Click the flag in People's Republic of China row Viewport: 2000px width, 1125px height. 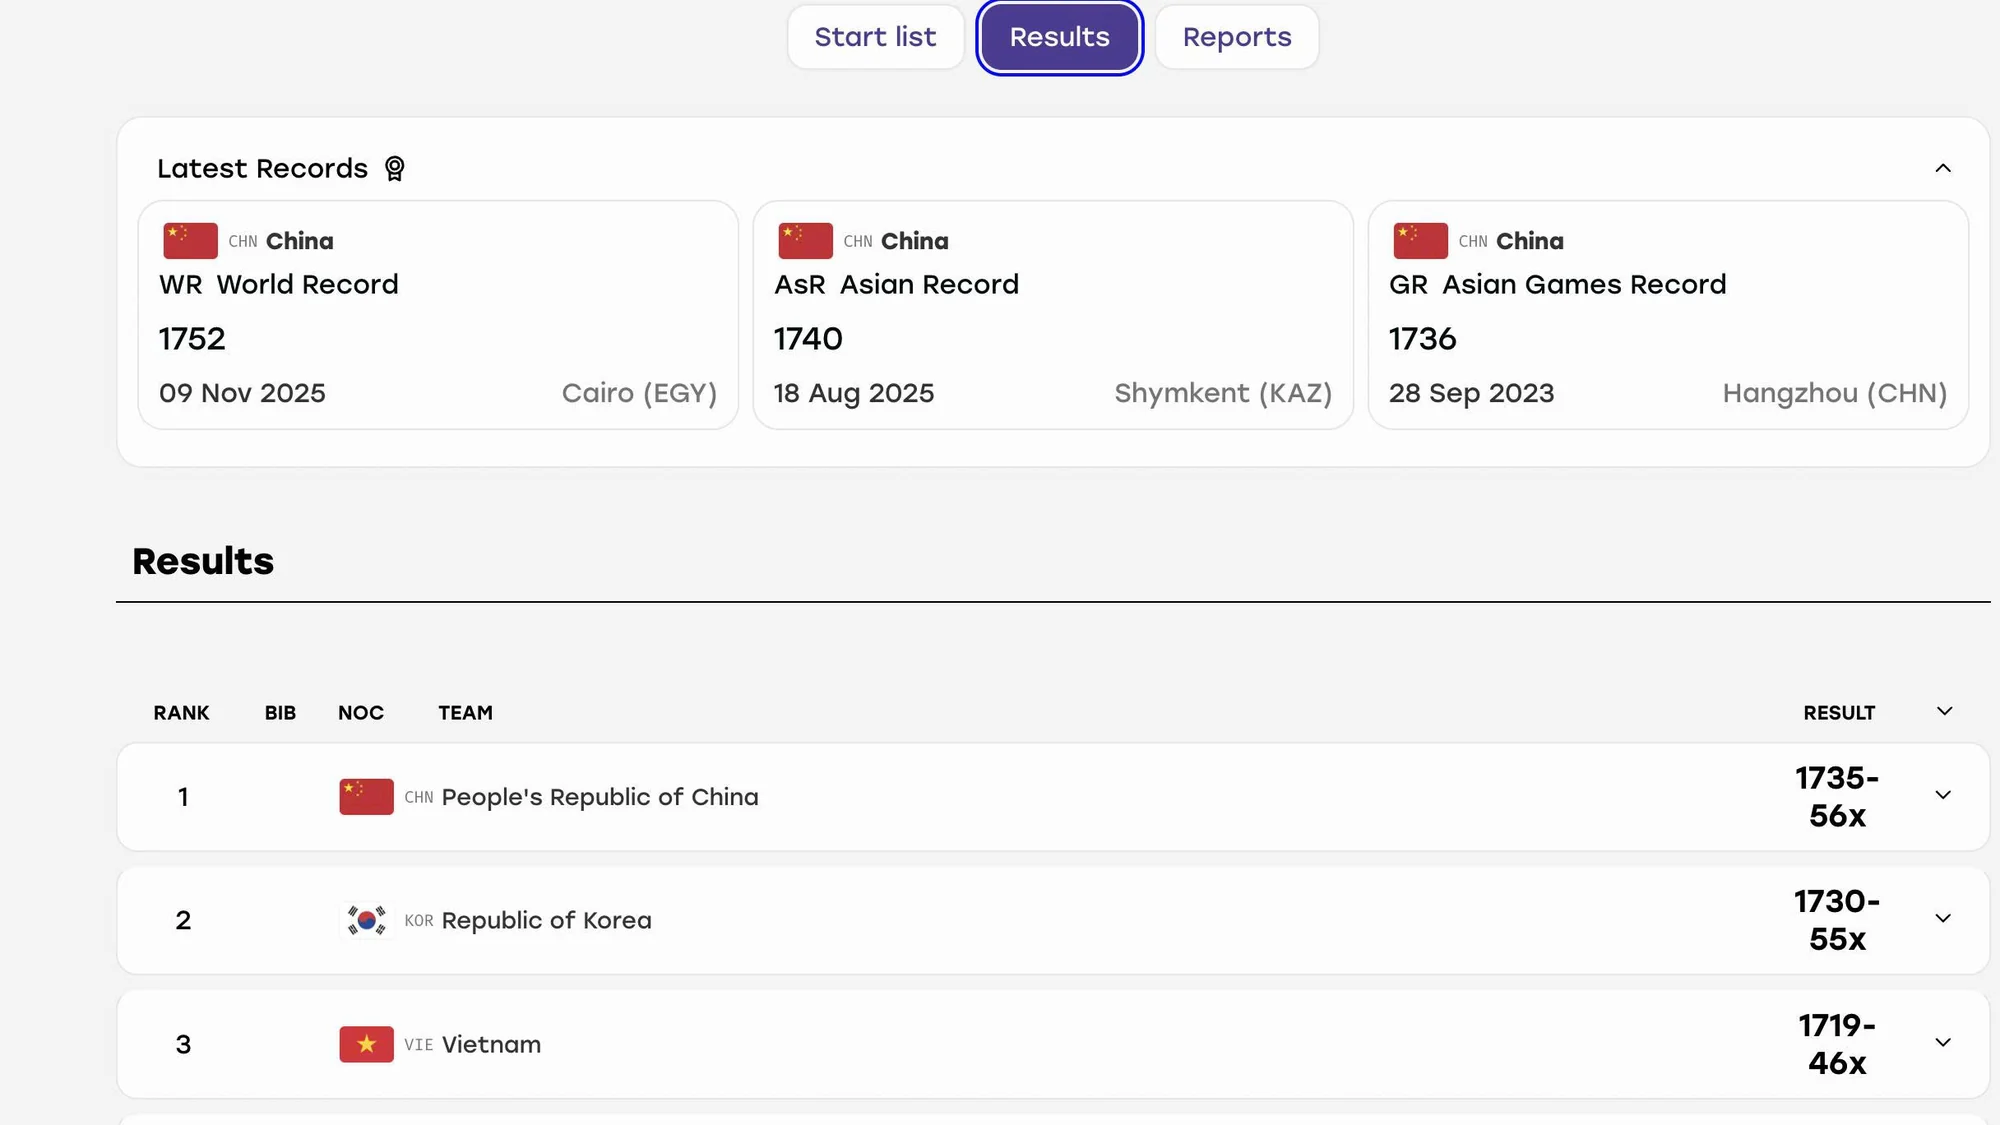coord(366,797)
